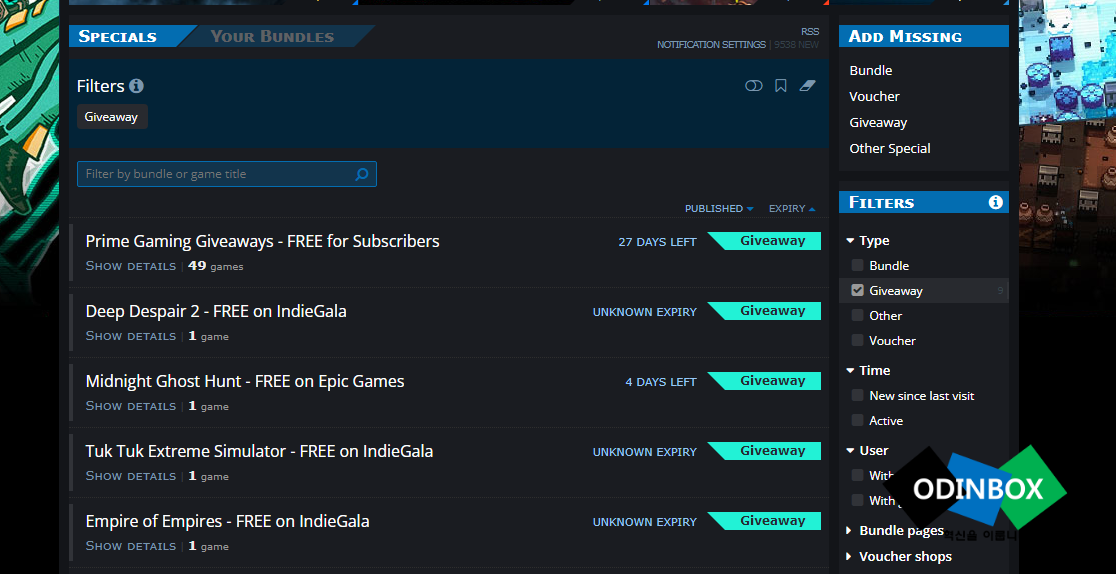Sort by Published
Viewport: 1116px width, 574px height.
click(x=719, y=209)
